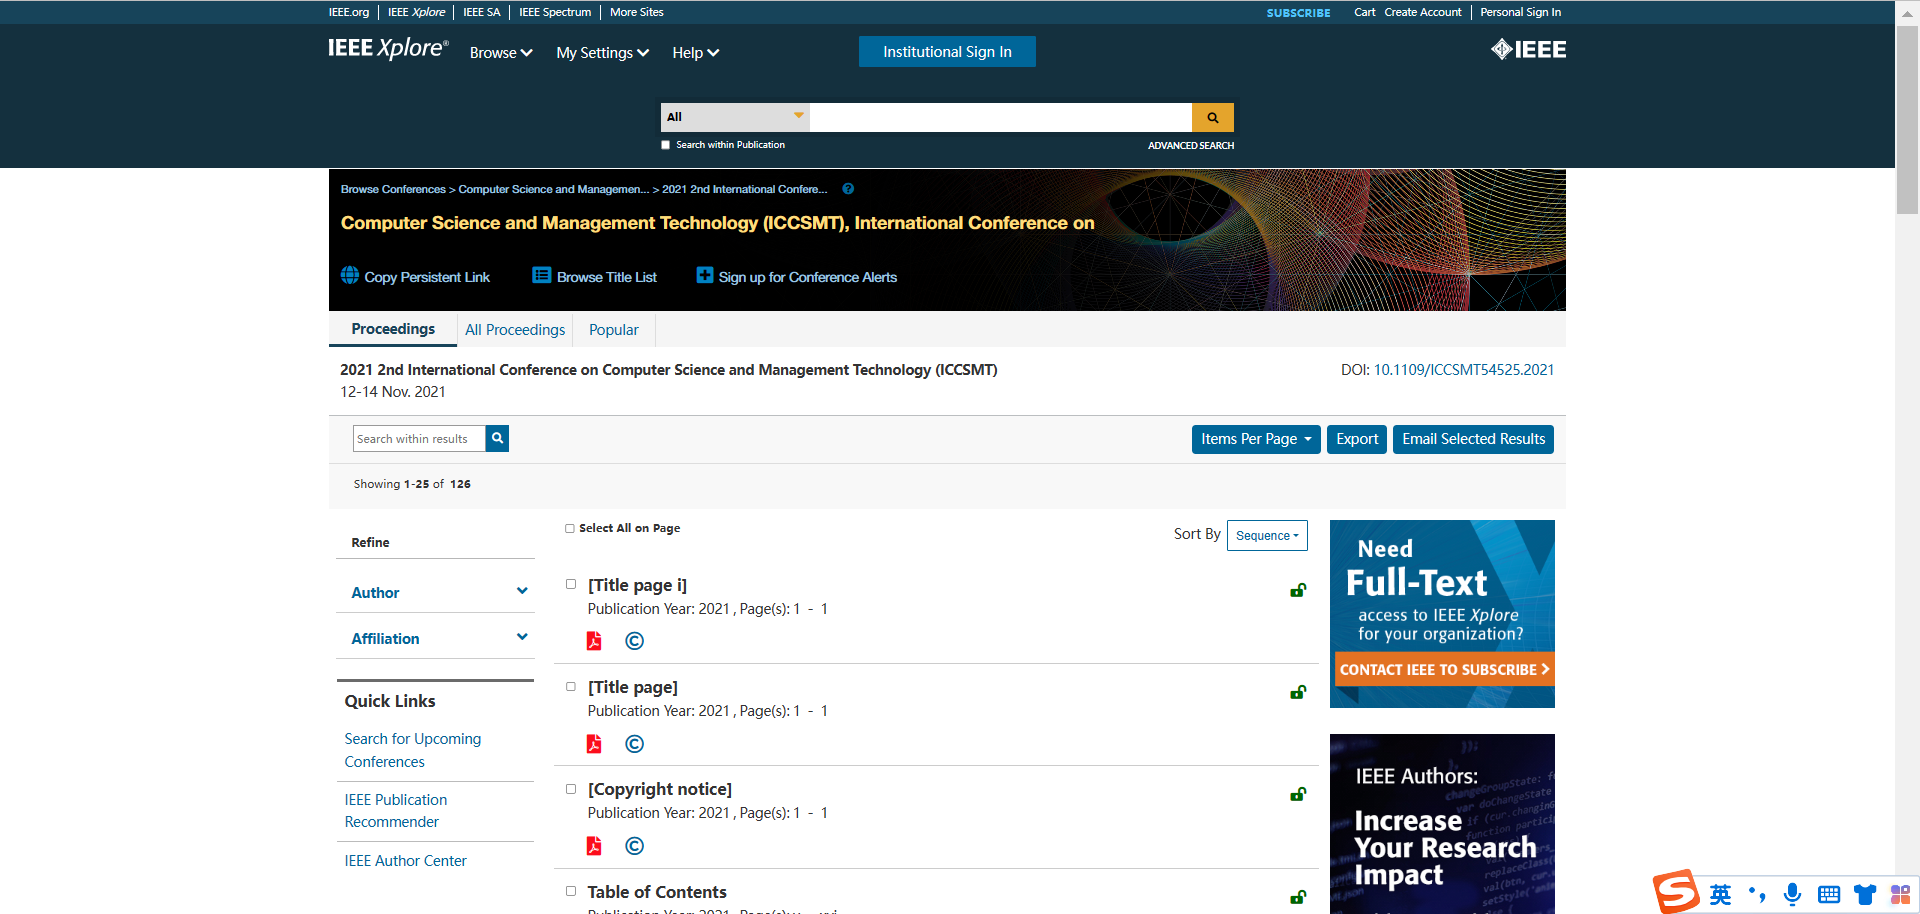This screenshot has width=1920, height=914.
Task: Click the input method skin shirt icon
Action: (1865, 894)
